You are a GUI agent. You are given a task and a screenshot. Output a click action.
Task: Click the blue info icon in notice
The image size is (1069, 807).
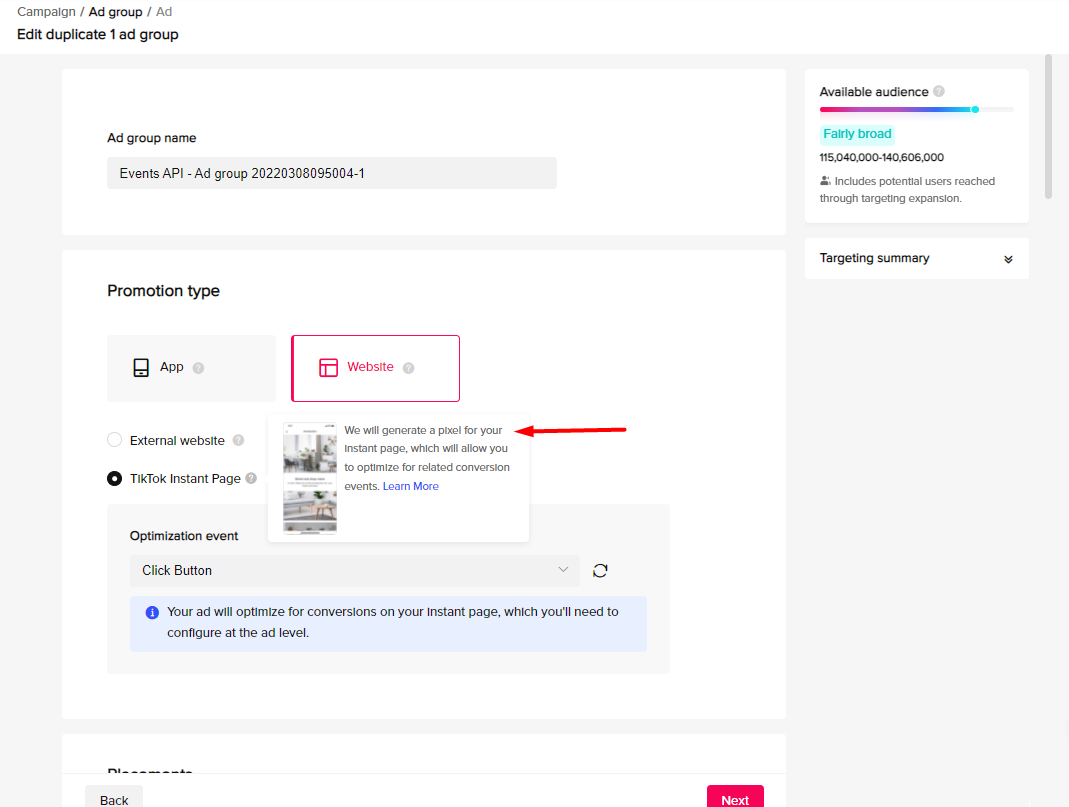coord(152,612)
